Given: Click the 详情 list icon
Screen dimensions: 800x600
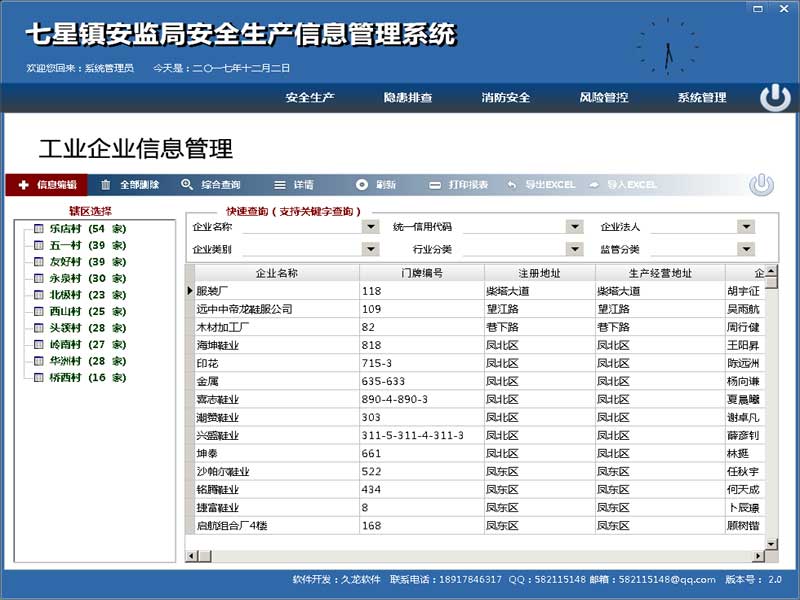Looking at the screenshot, I should click(280, 185).
